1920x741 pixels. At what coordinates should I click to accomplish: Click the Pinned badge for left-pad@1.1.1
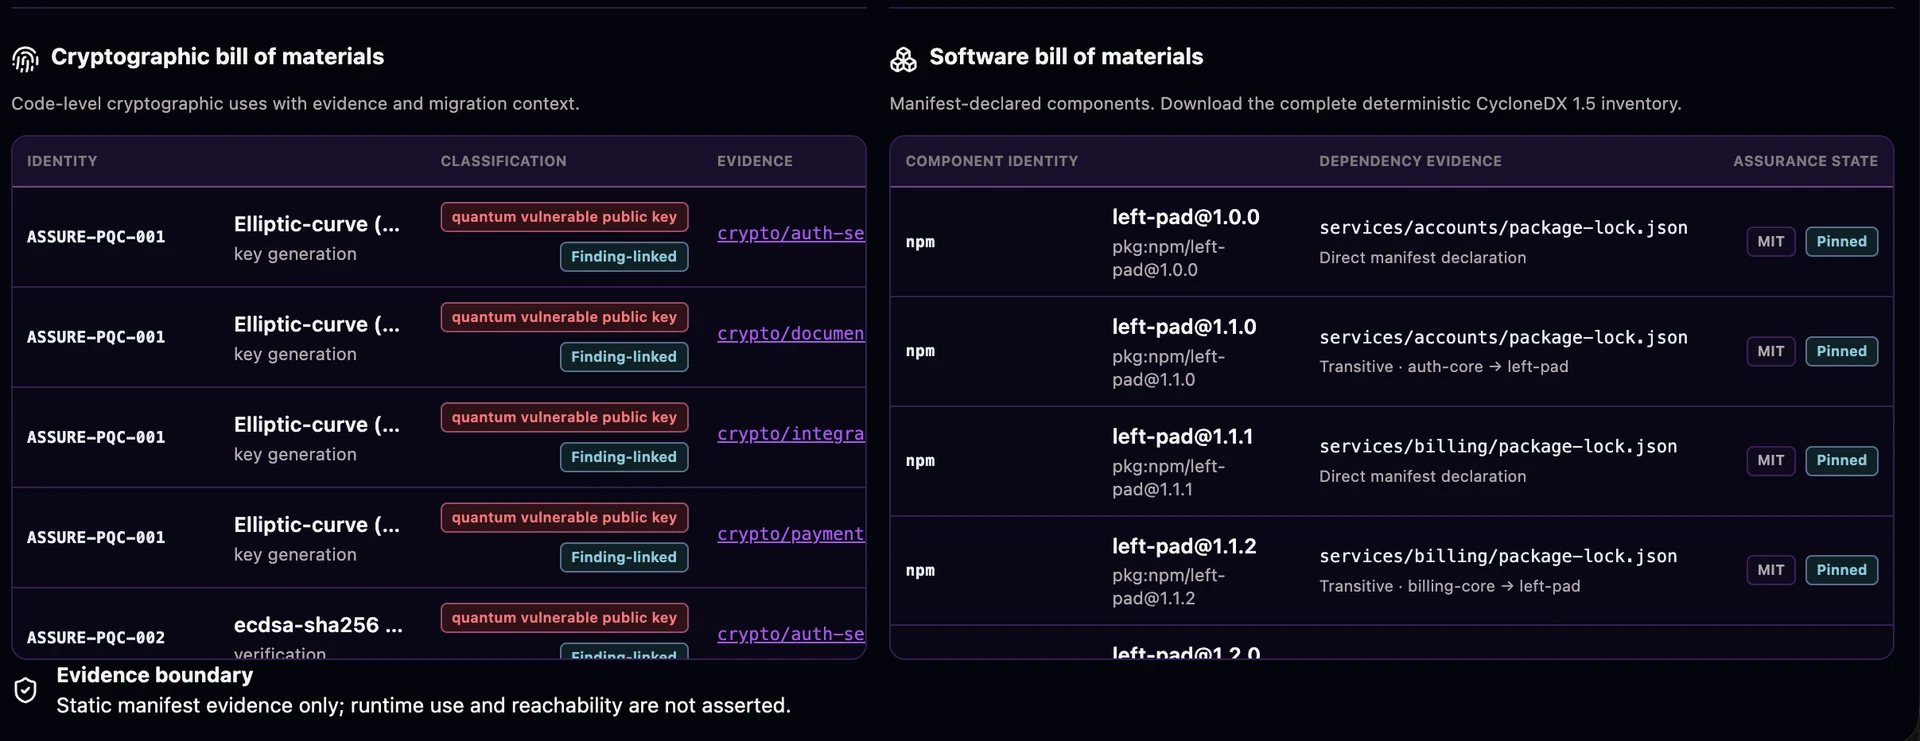[1841, 460]
